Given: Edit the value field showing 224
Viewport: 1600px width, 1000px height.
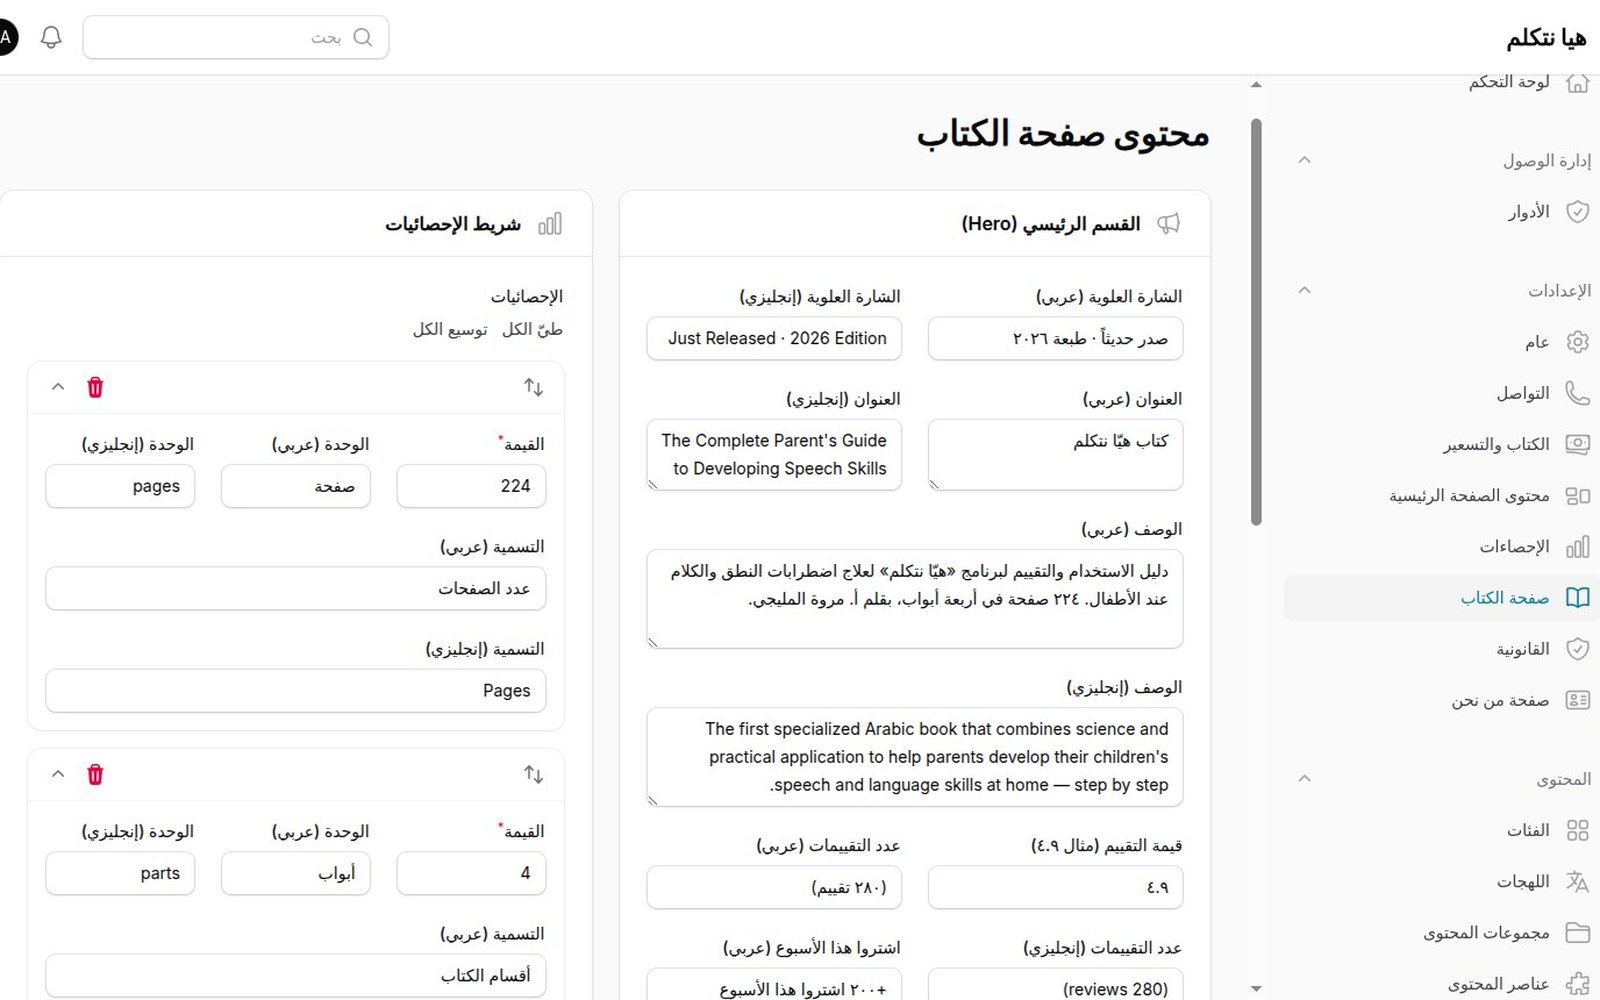Looking at the screenshot, I should pyautogui.click(x=471, y=486).
